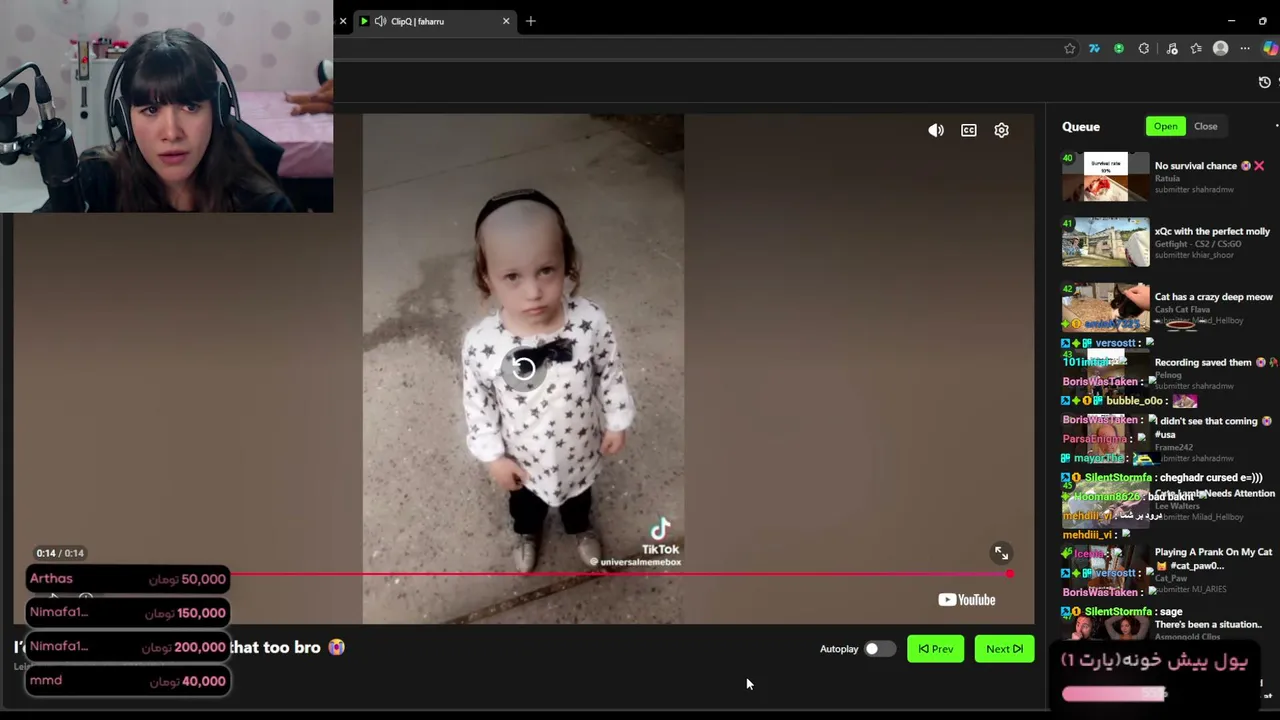Click the SilentStormfa 'sage' chat message
Viewport: 1280px width, 720px height.
click(x=1122, y=611)
